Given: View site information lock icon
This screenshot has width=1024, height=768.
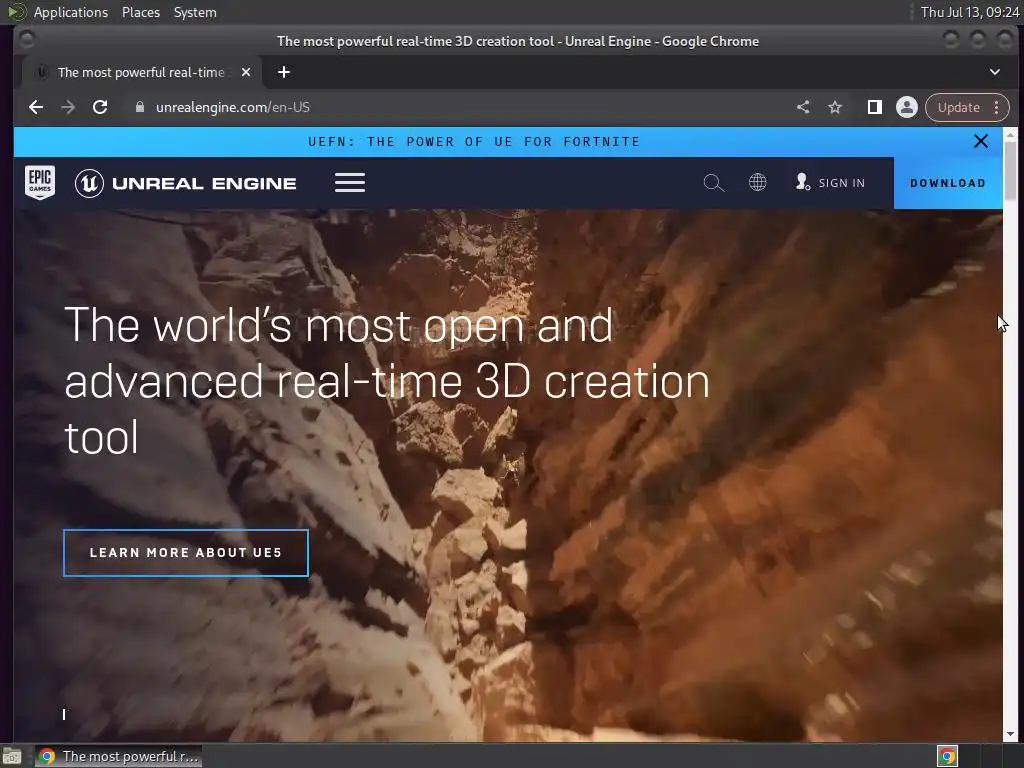Looking at the screenshot, I should pos(140,107).
